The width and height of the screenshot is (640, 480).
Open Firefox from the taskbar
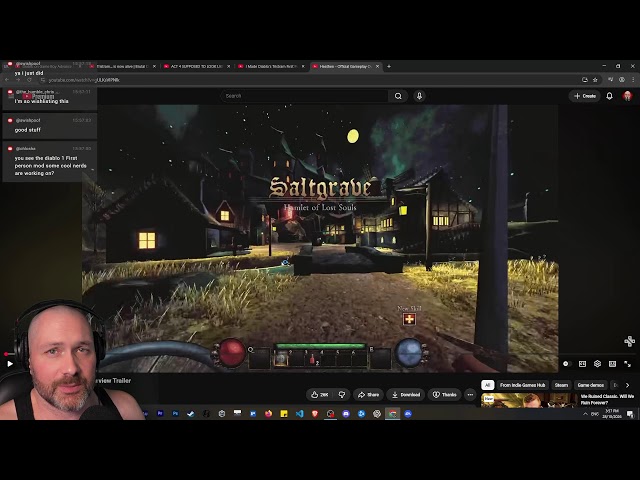pyautogui.click(x=268, y=413)
